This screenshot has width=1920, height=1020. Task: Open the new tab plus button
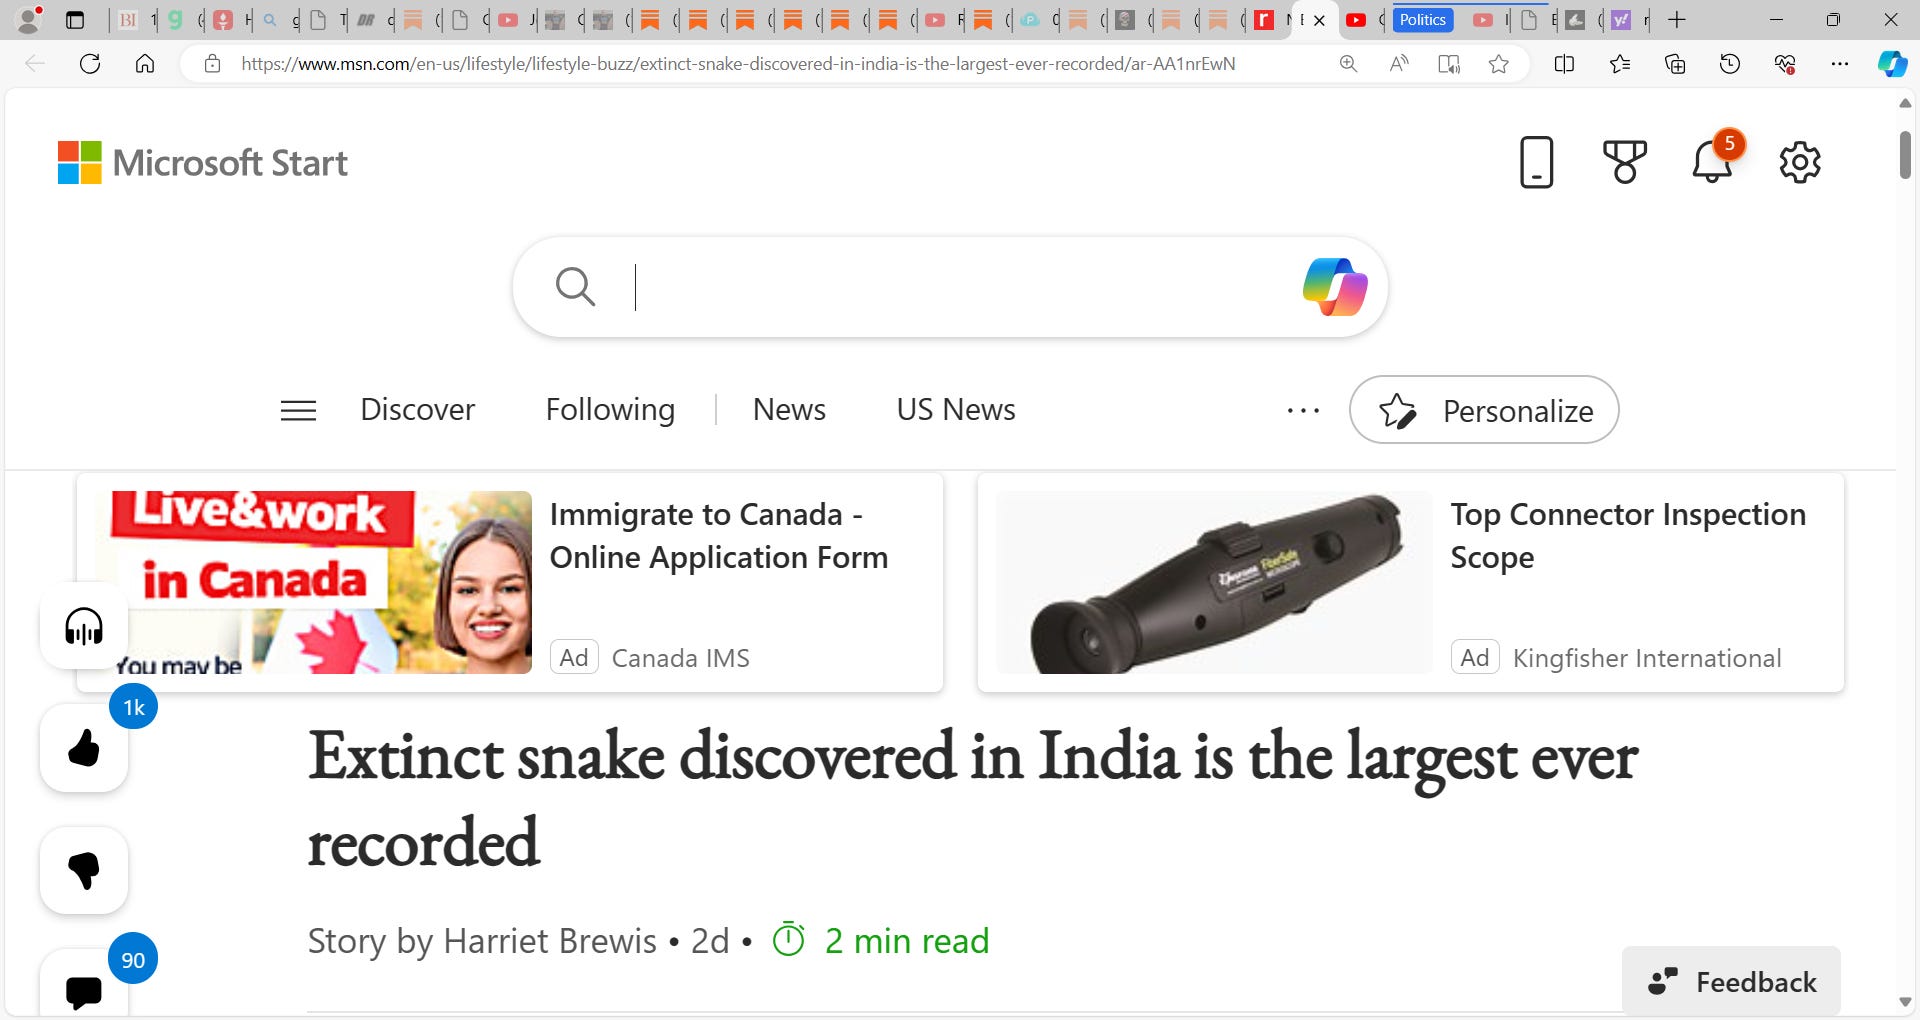click(1677, 20)
